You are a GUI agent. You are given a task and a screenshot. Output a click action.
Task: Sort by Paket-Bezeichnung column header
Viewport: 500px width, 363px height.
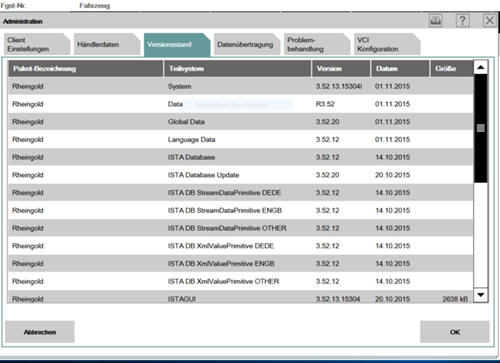click(x=86, y=69)
